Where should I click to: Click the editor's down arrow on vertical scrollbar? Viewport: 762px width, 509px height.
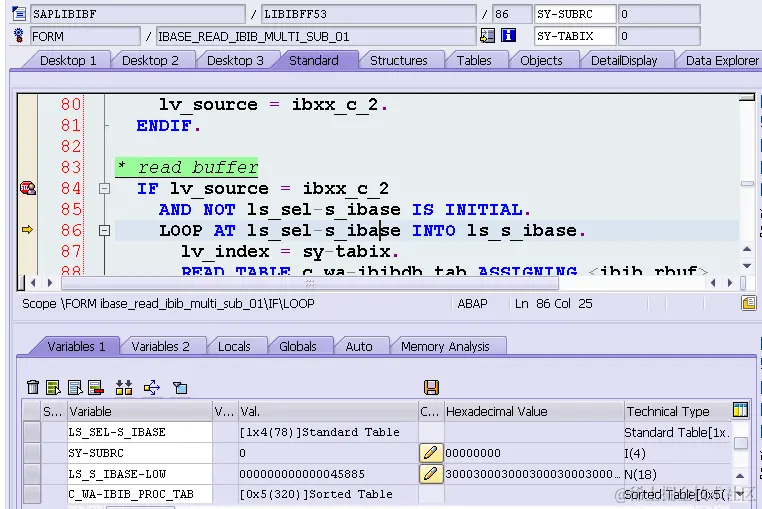(747, 265)
